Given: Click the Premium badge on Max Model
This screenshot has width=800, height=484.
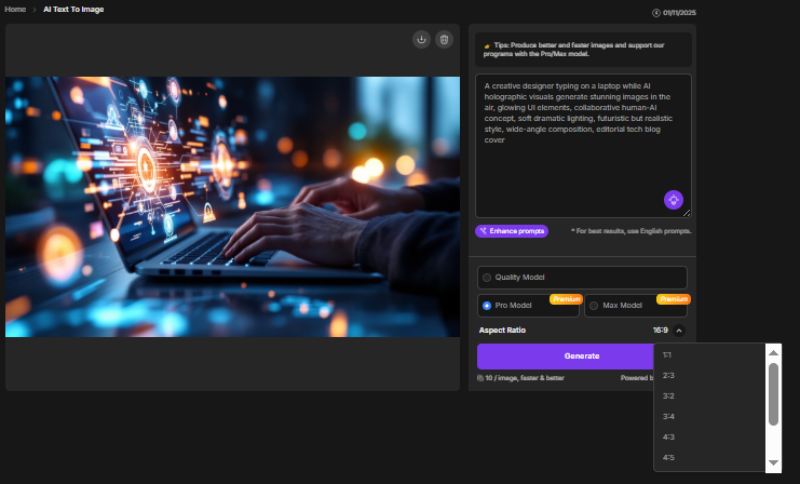Looking at the screenshot, I should (673, 299).
